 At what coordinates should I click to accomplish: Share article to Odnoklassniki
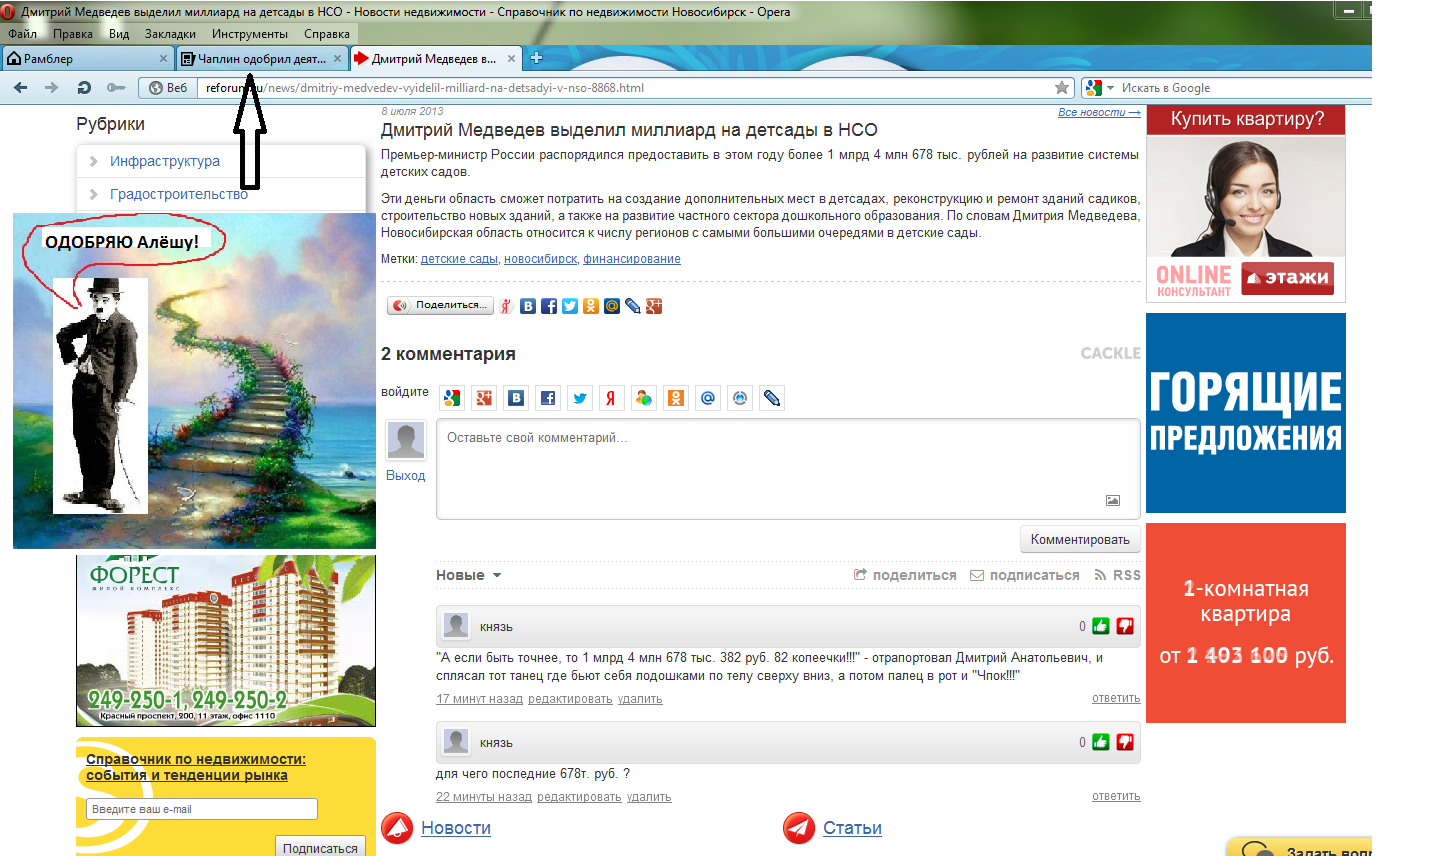[591, 306]
